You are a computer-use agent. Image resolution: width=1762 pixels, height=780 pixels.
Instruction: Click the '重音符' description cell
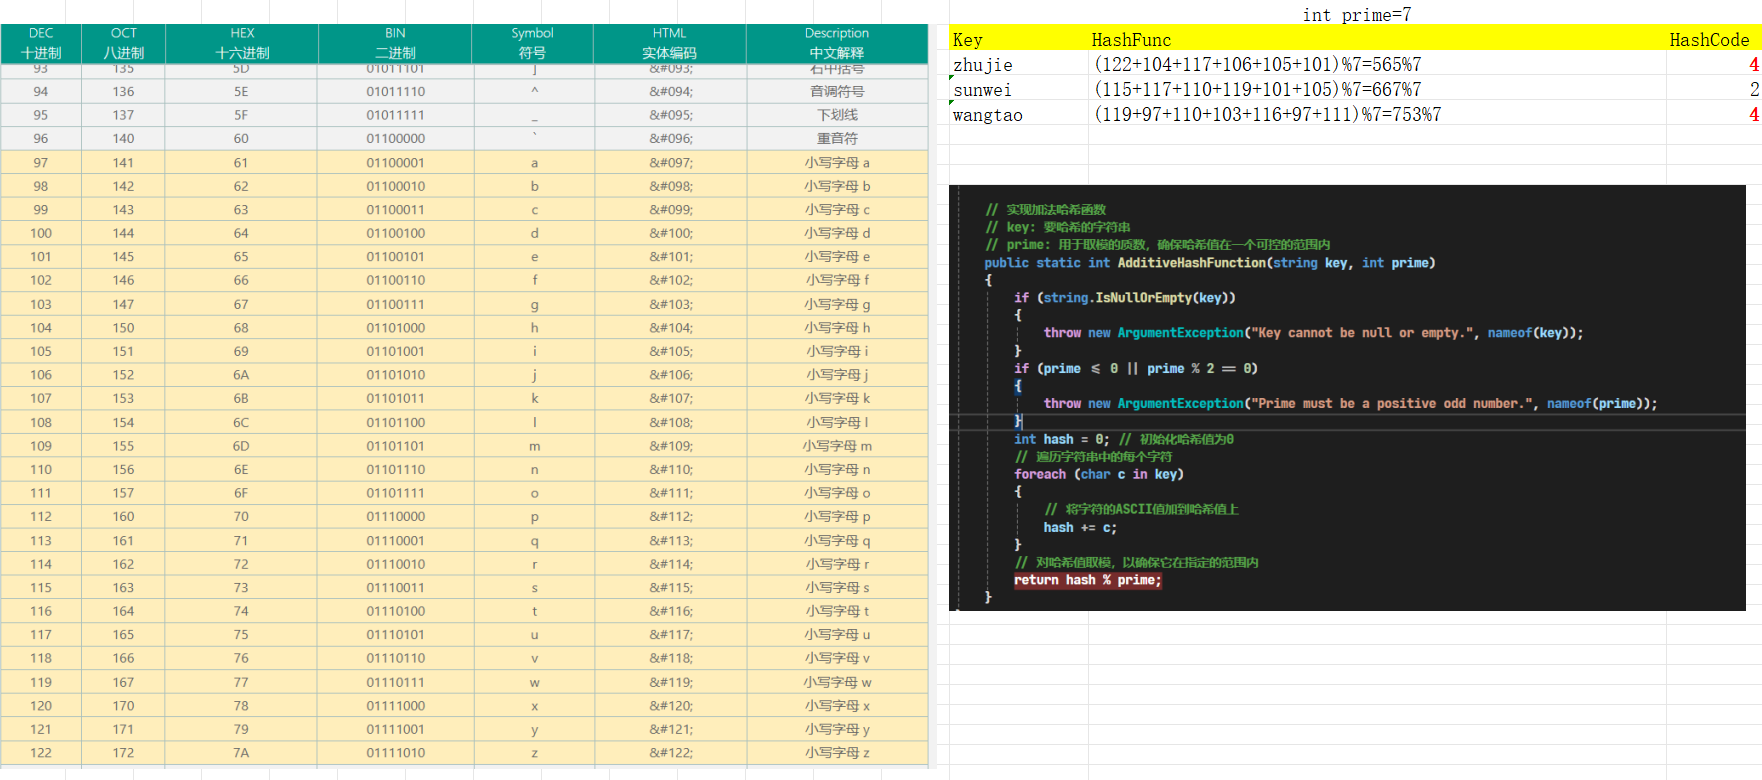tap(837, 138)
